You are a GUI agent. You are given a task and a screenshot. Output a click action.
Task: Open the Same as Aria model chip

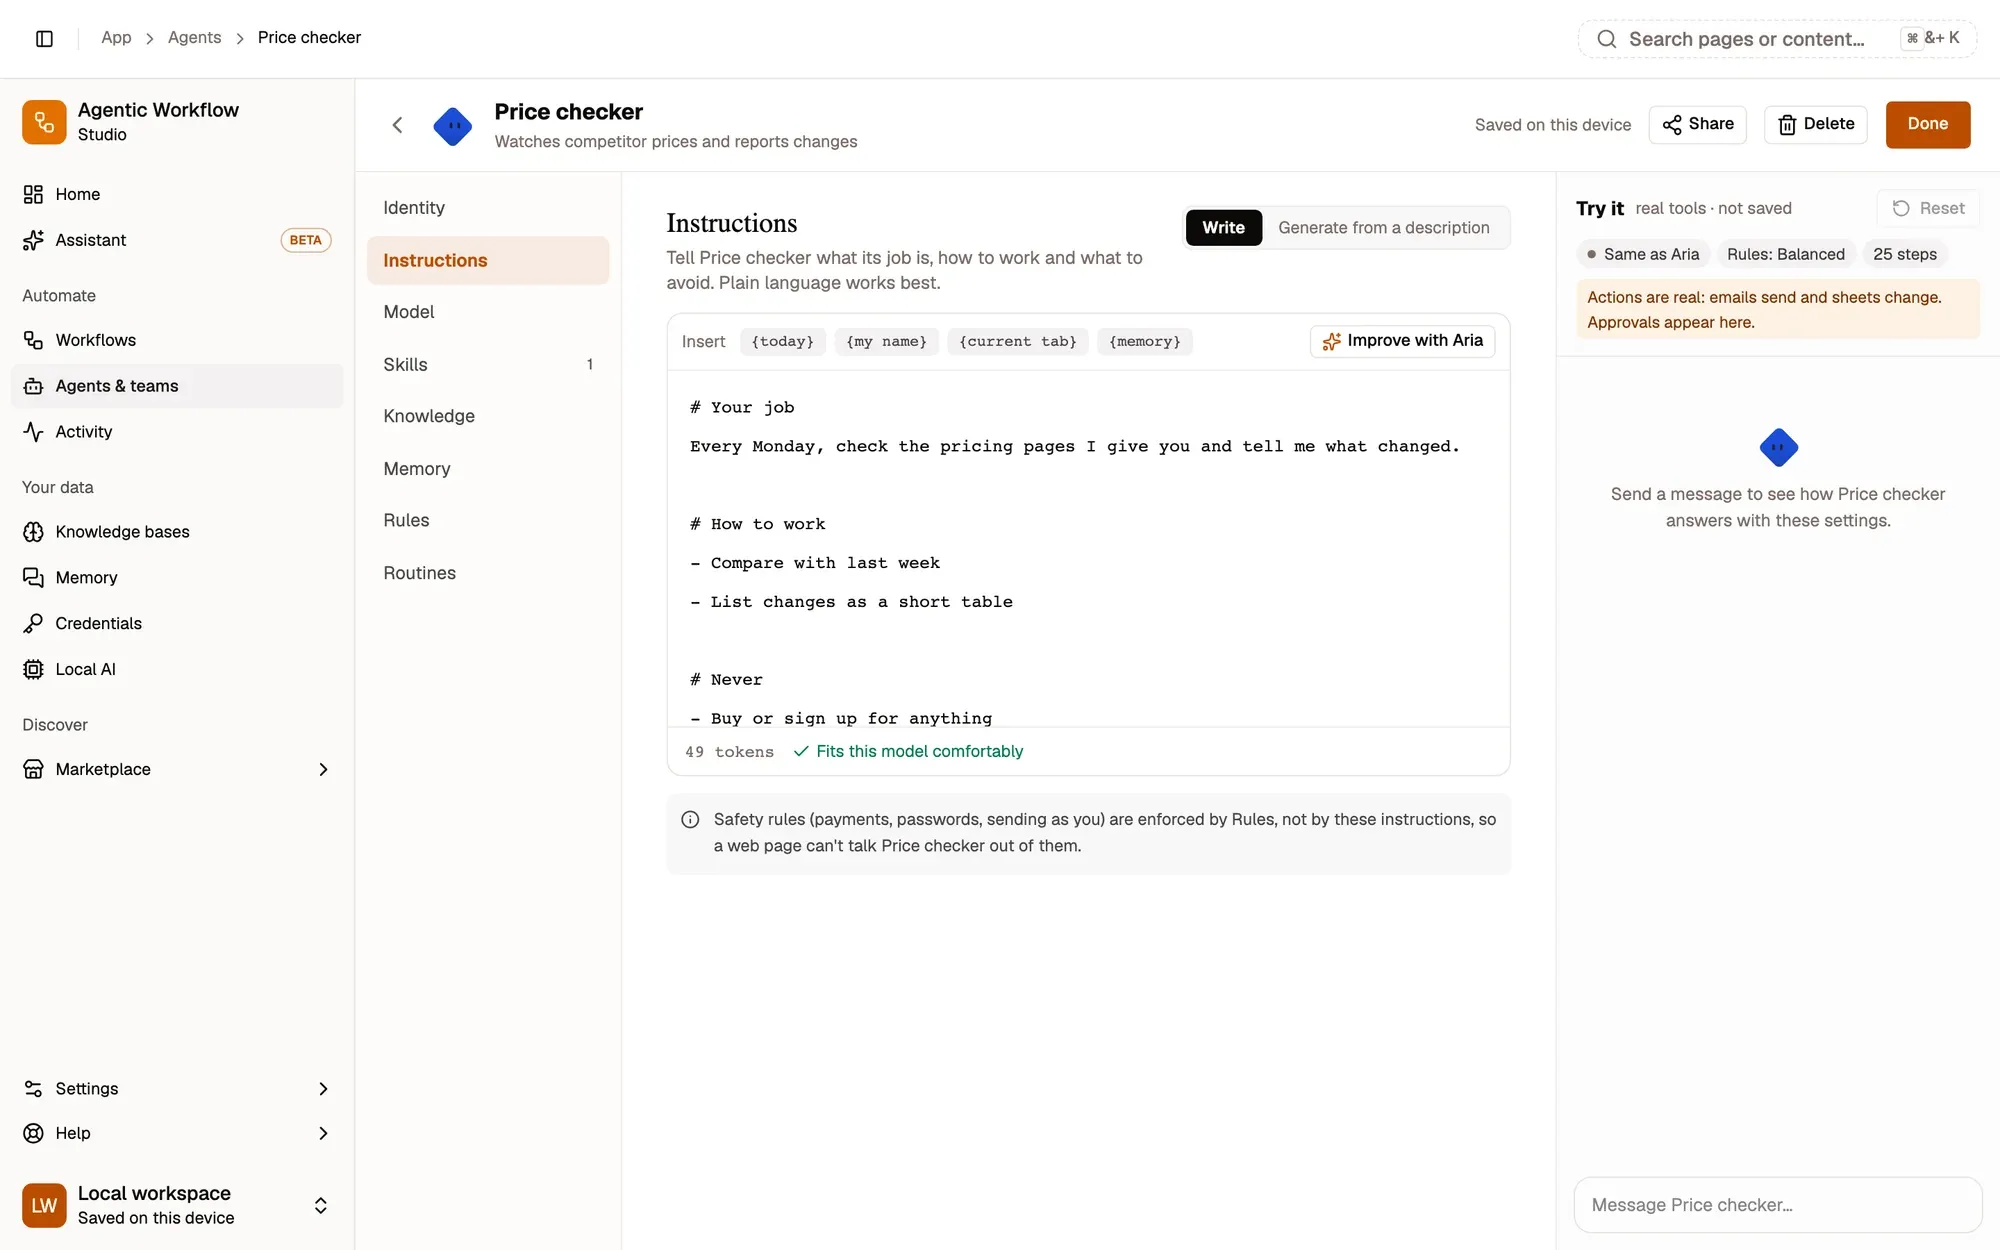point(1643,254)
